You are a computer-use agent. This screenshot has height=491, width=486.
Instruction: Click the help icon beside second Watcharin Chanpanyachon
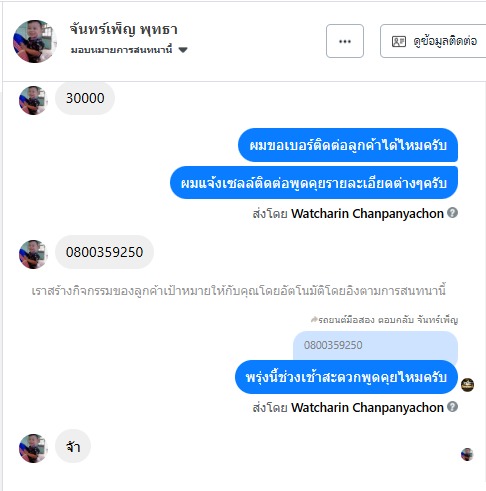pos(452,407)
